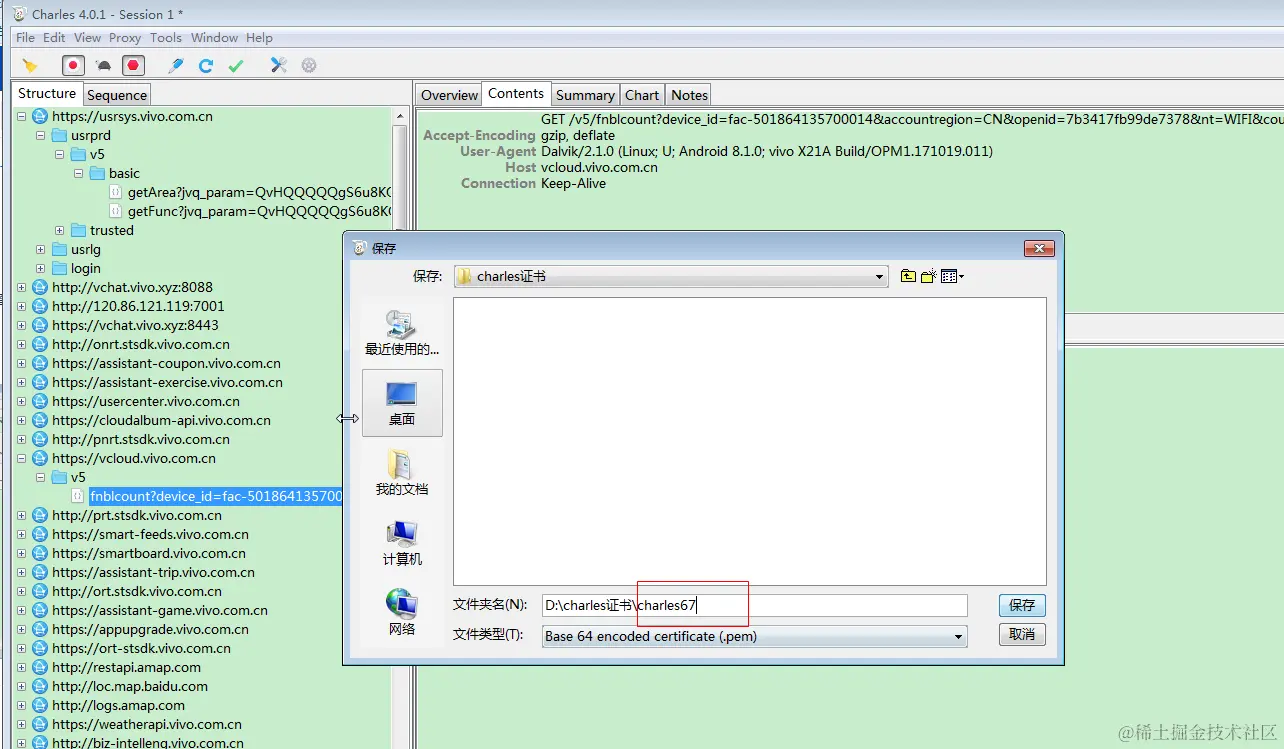This screenshot has height=749, width=1284.
Task: Switch to the Structure tab
Action: (47, 93)
